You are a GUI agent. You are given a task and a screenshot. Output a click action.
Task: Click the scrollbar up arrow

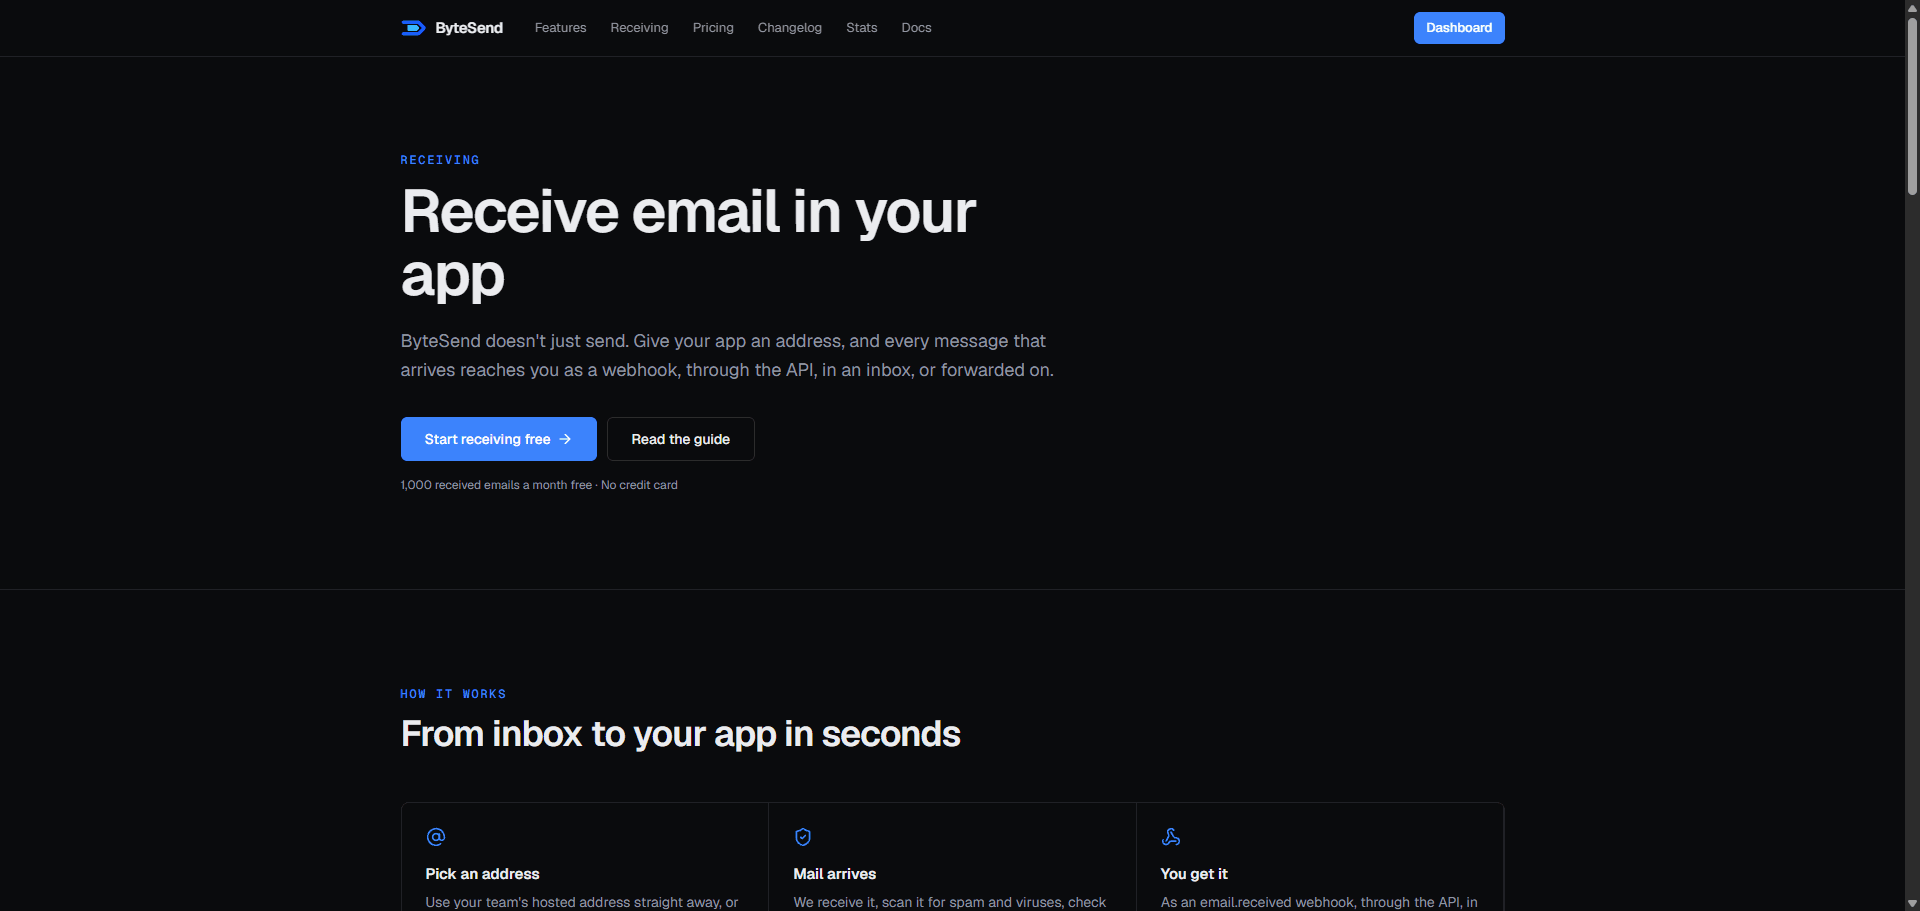pyautogui.click(x=1912, y=8)
